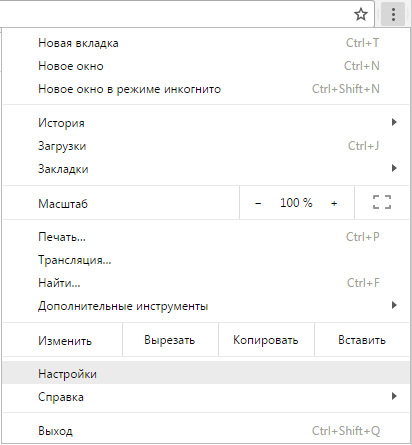Close menu via three-dot Chrome button

393,14
